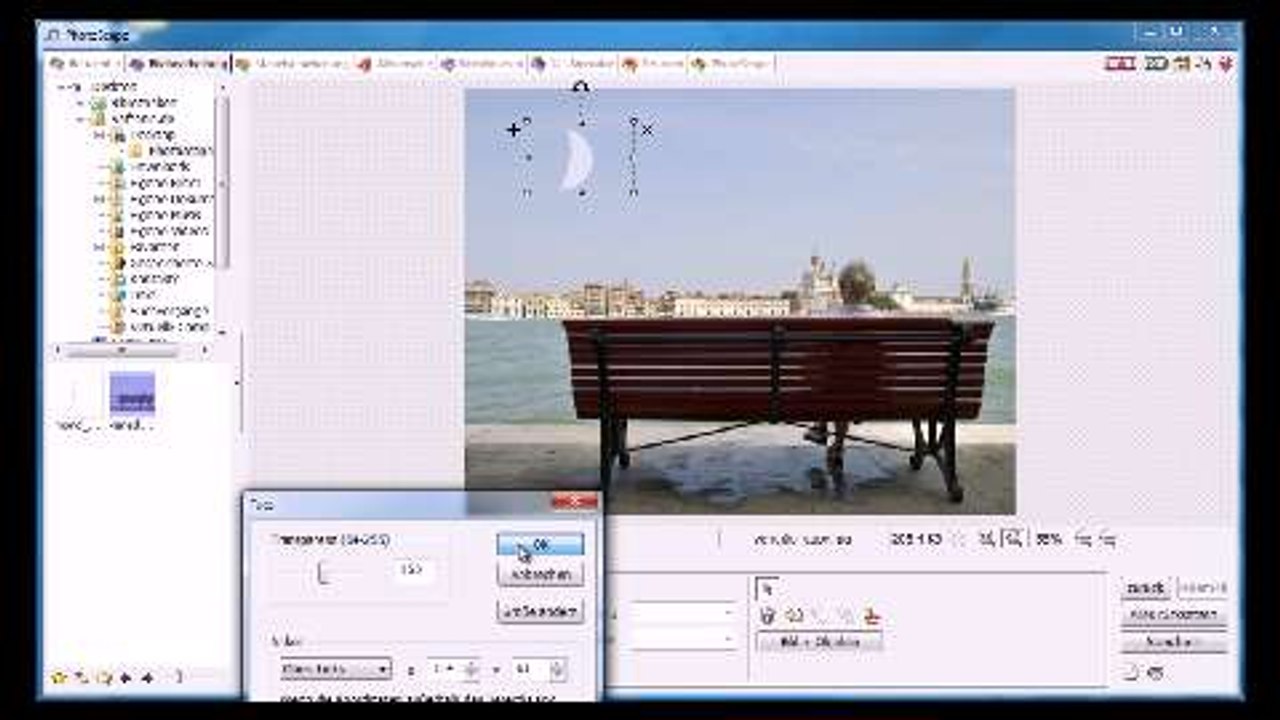Open the size dropdown in the dialog
1280x720 pixels.
[x=335, y=669]
